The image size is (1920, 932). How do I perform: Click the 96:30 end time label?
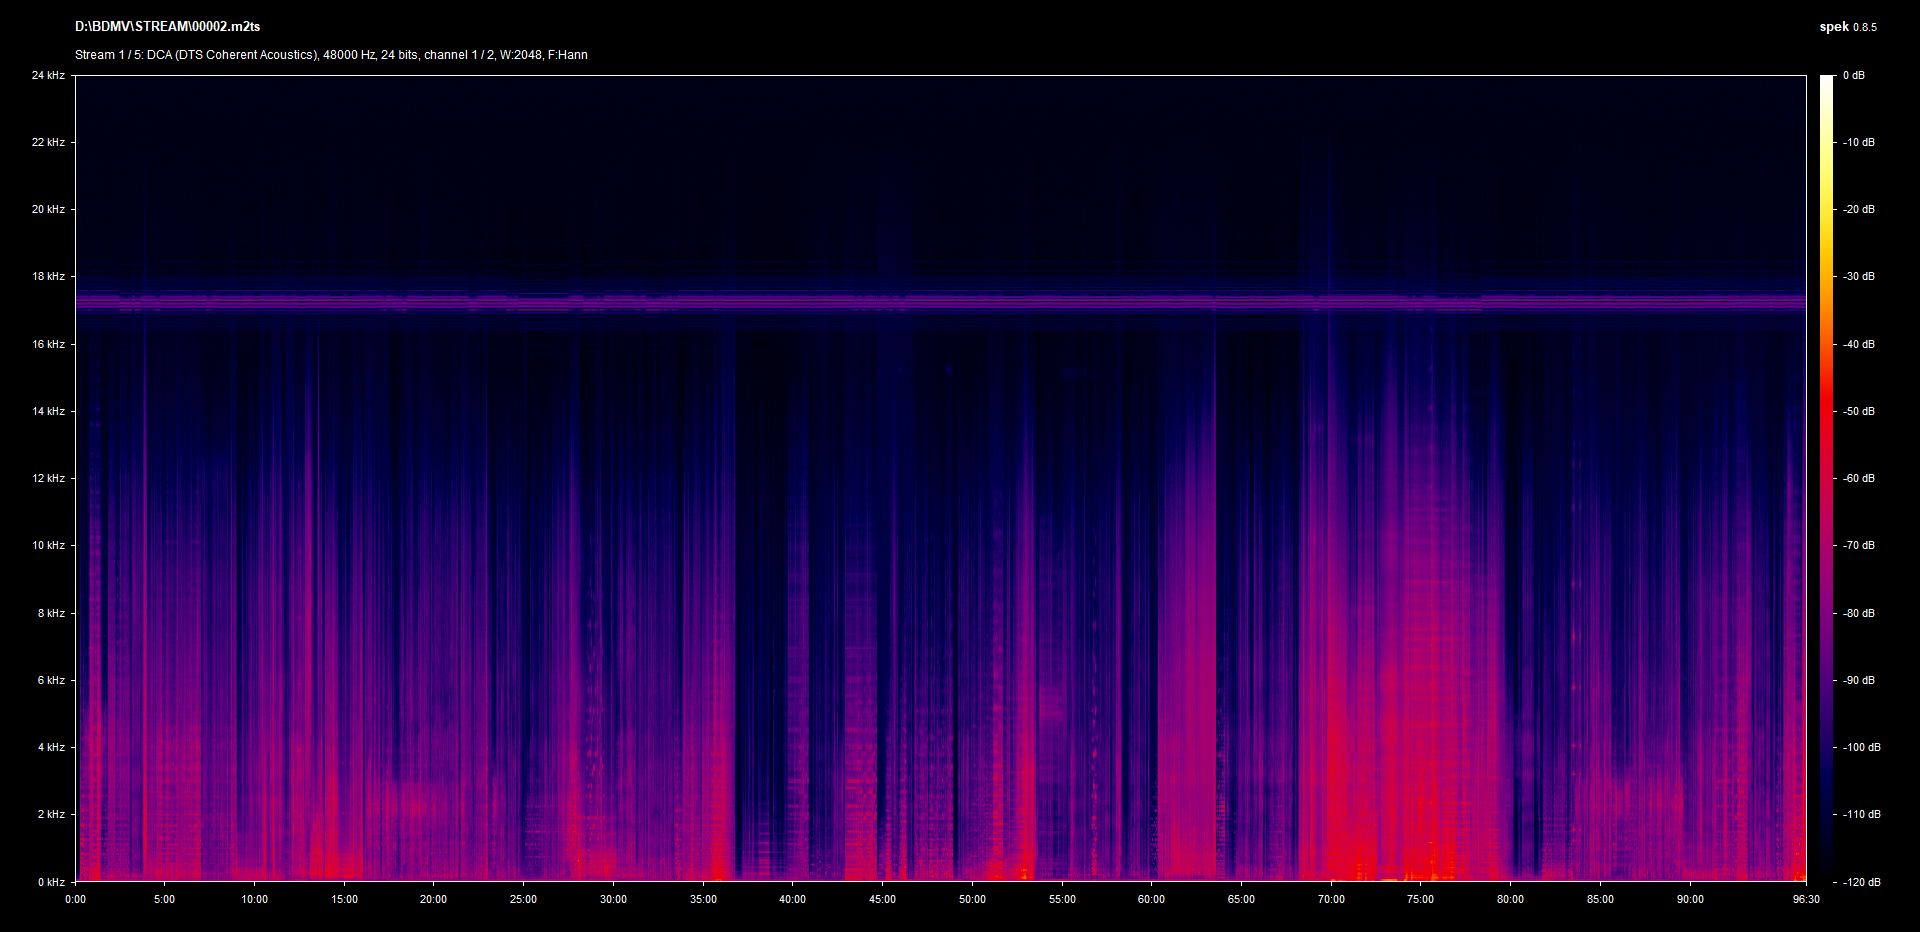pos(1806,900)
